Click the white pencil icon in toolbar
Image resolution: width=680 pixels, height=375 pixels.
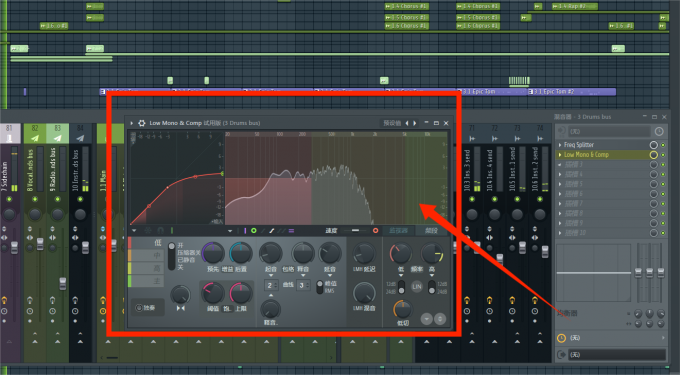(271, 231)
